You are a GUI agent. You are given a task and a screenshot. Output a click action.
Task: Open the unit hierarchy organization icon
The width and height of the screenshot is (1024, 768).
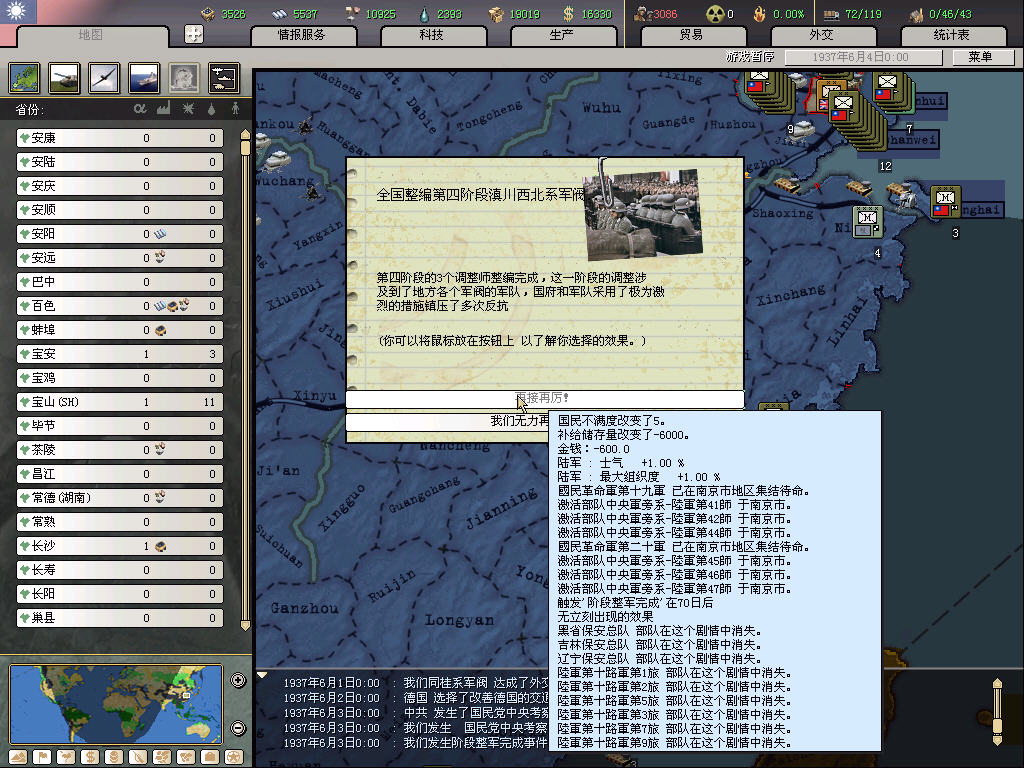223,78
